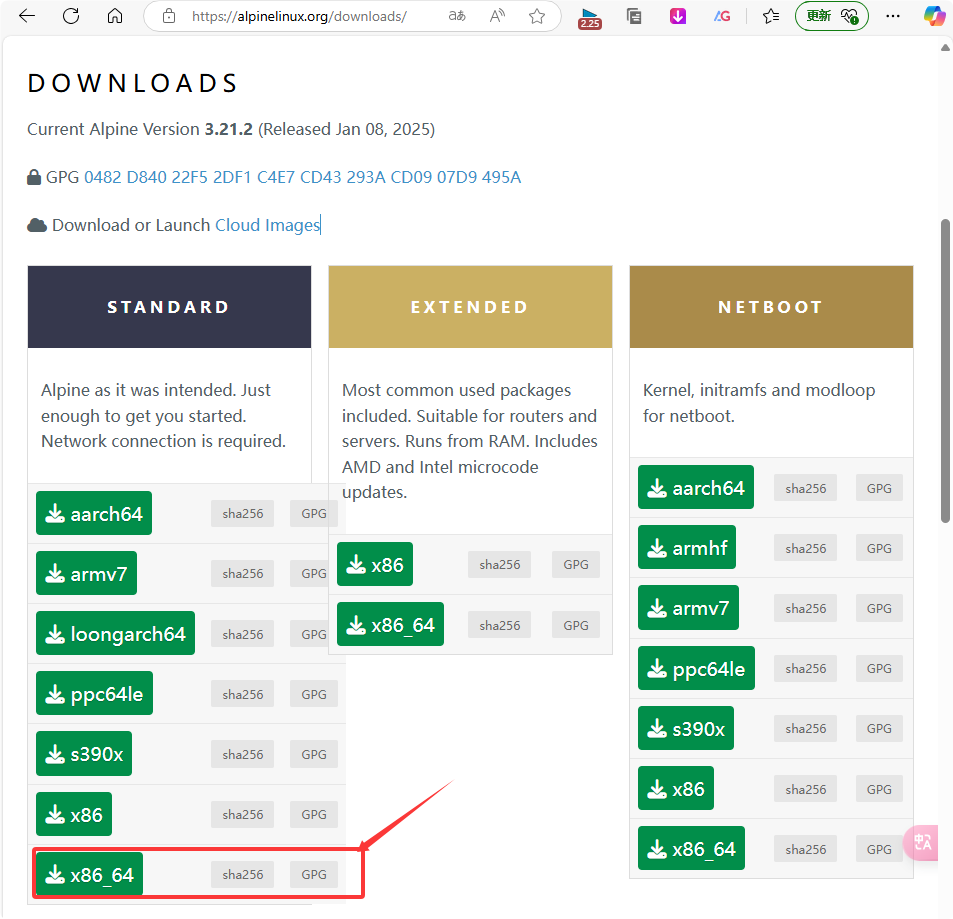This screenshot has height=919, width=953.
Task: Download Extended x86_64 image
Action: pos(390,624)
